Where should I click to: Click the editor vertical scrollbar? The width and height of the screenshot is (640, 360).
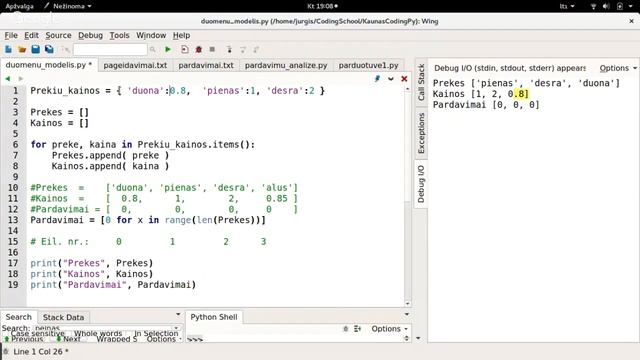pyautogui.click(x=407, y=196)
